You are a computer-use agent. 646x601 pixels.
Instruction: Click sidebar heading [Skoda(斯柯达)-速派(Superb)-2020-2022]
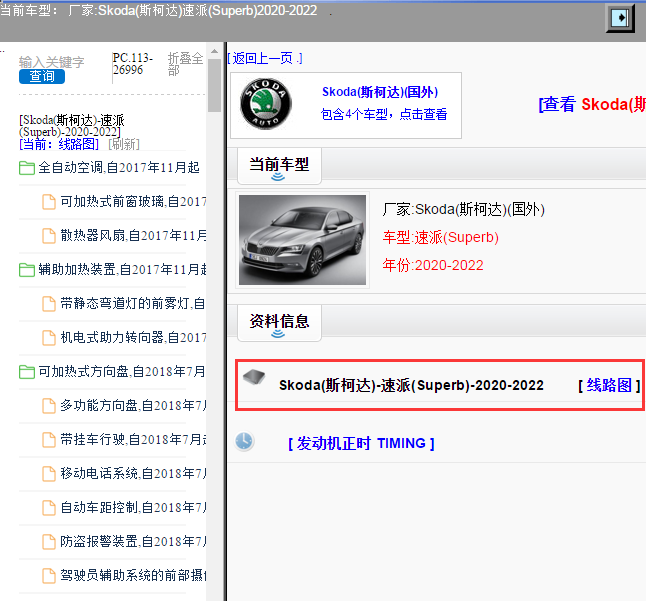72,126
